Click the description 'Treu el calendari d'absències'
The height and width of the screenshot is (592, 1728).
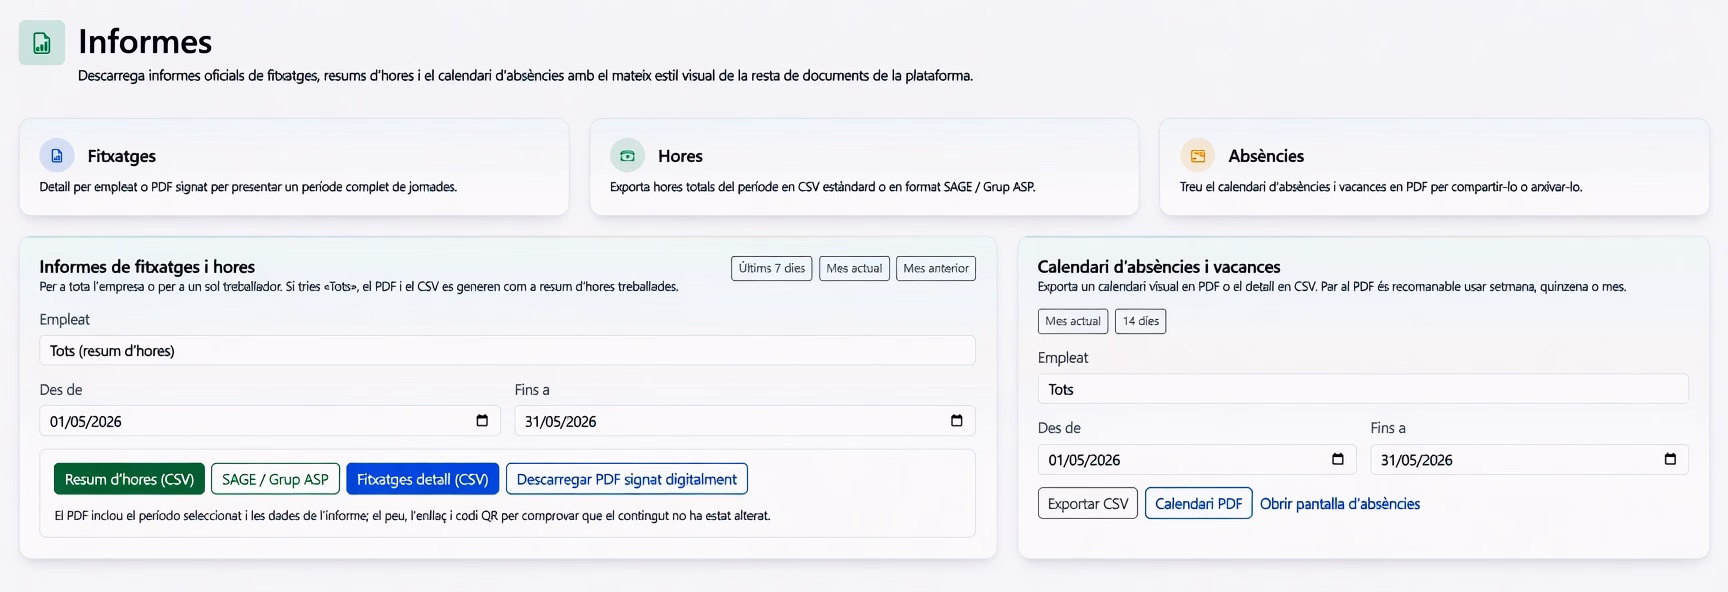(x=1381, y=187)
